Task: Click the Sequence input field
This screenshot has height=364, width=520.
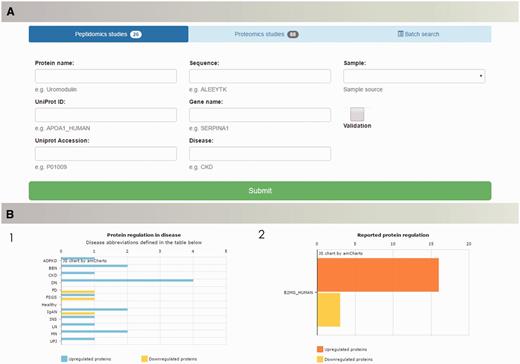Action: 260,76
